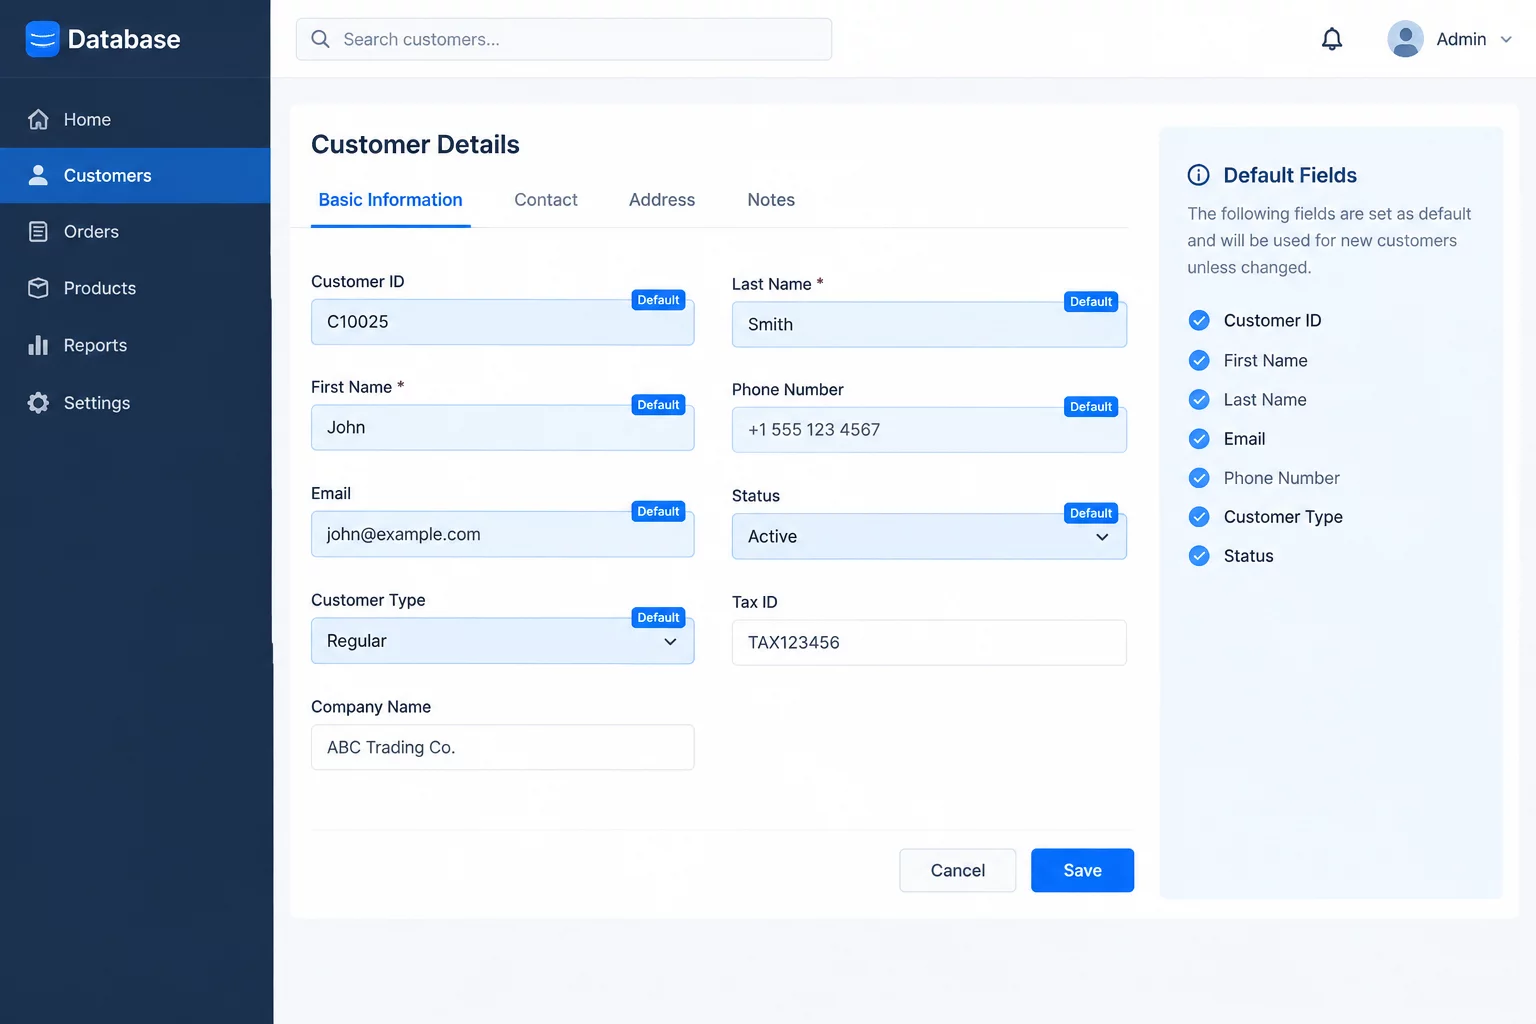The image size is (1536, 1024).
Task: Toggle the First Name default checkmark
Action: click(1199, 360)
